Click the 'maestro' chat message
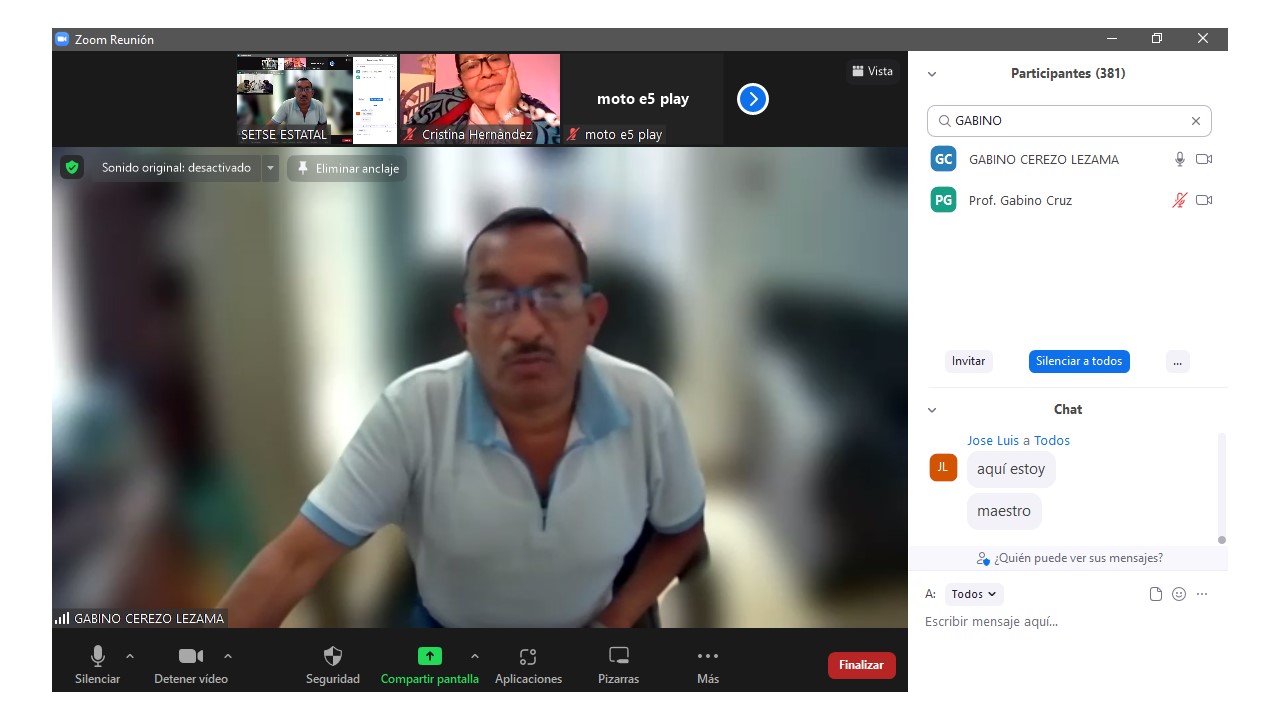Viewport: 1280px width, 720px height. (1004, 511)
